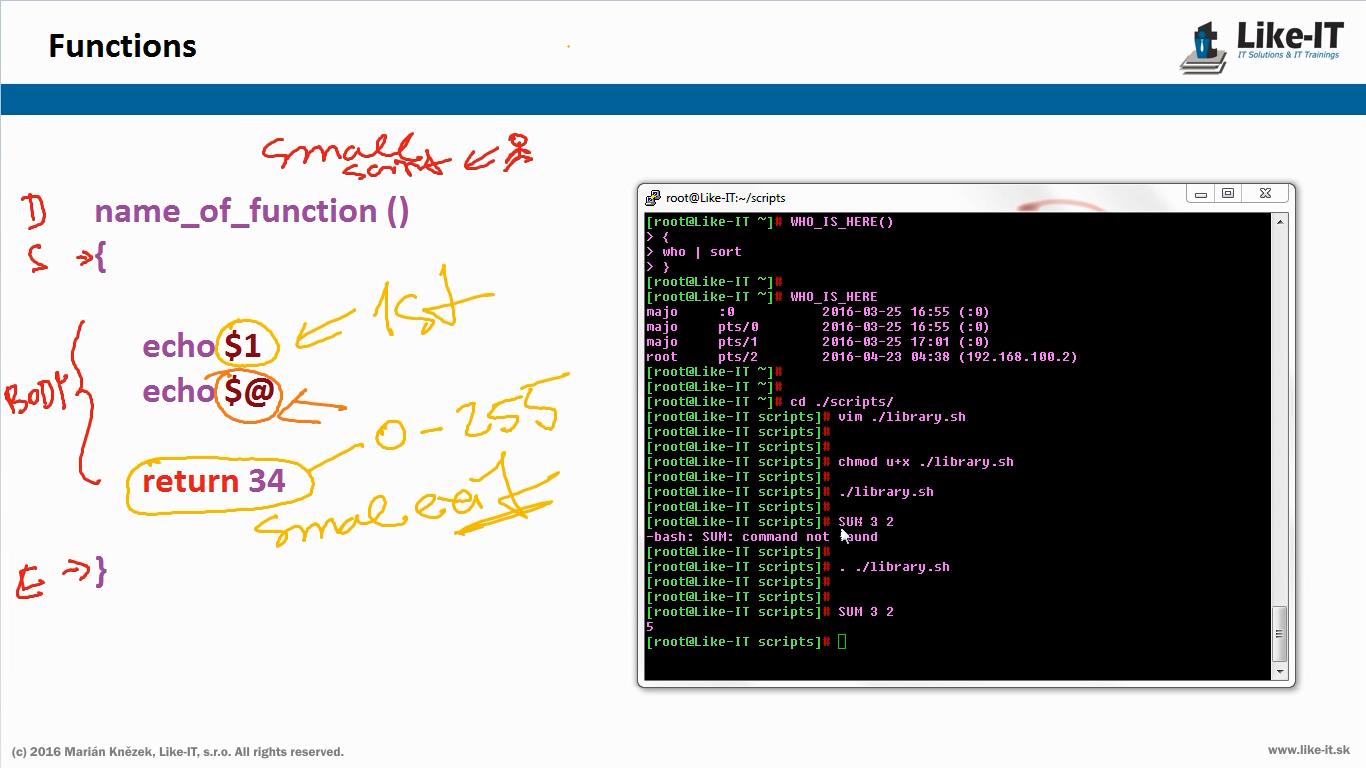Click the 'echo $1' line on slide
This screenshot has height=768, width=1366.
click(202, 346)
